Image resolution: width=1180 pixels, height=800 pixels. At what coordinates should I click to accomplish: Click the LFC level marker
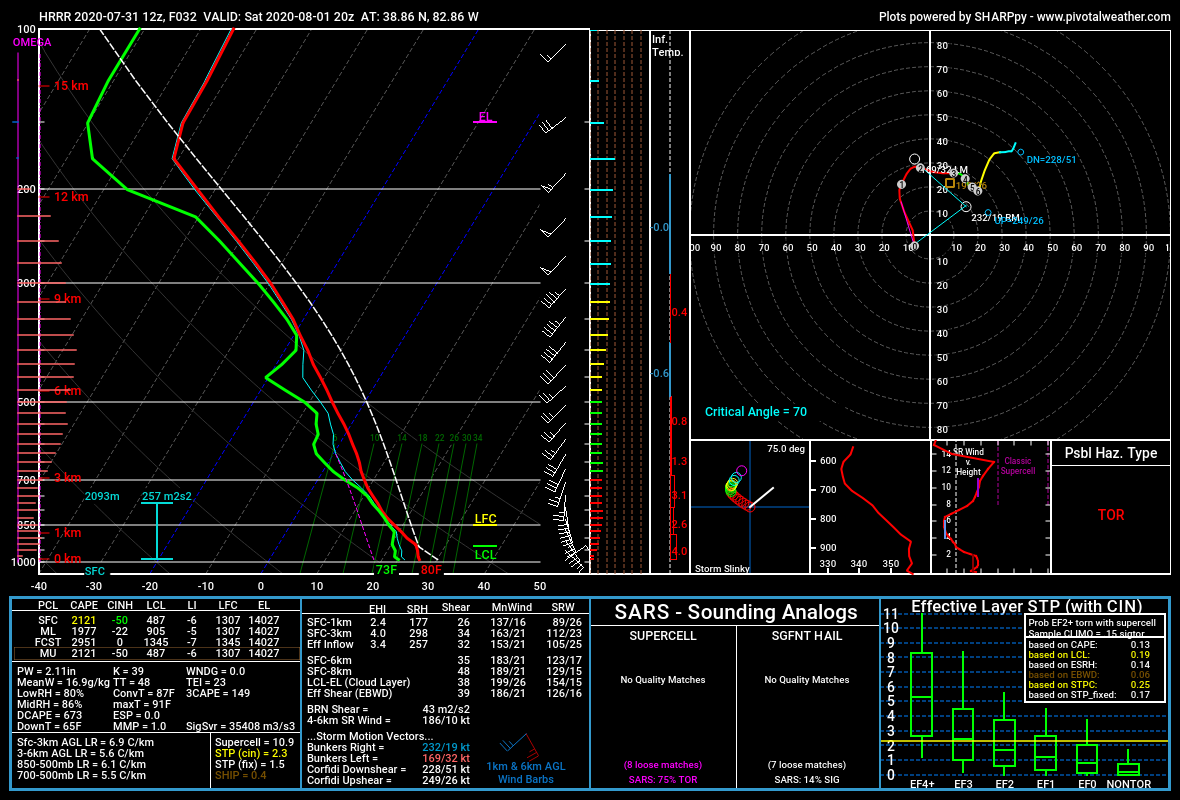483,520
